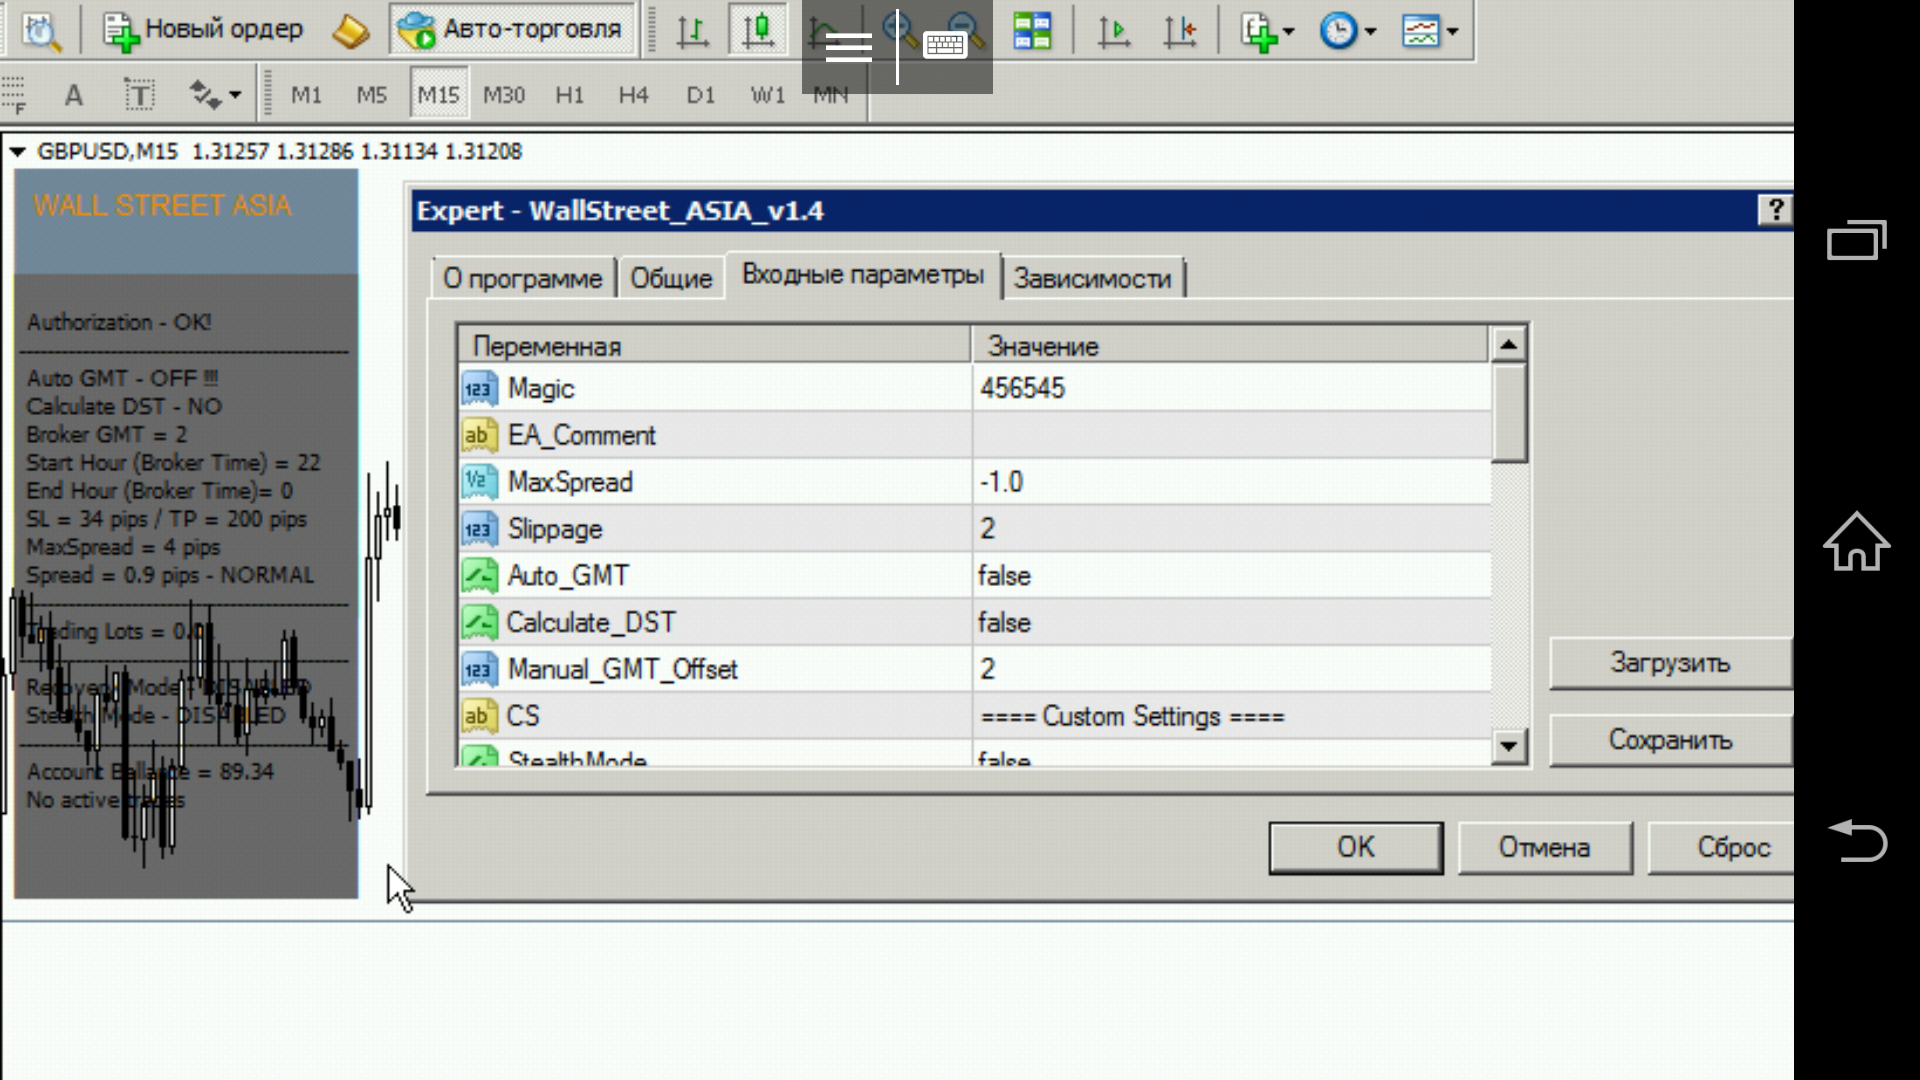1920x1080 pixels.
Task: Switch timeframe to M1
Action: point(306,95)
